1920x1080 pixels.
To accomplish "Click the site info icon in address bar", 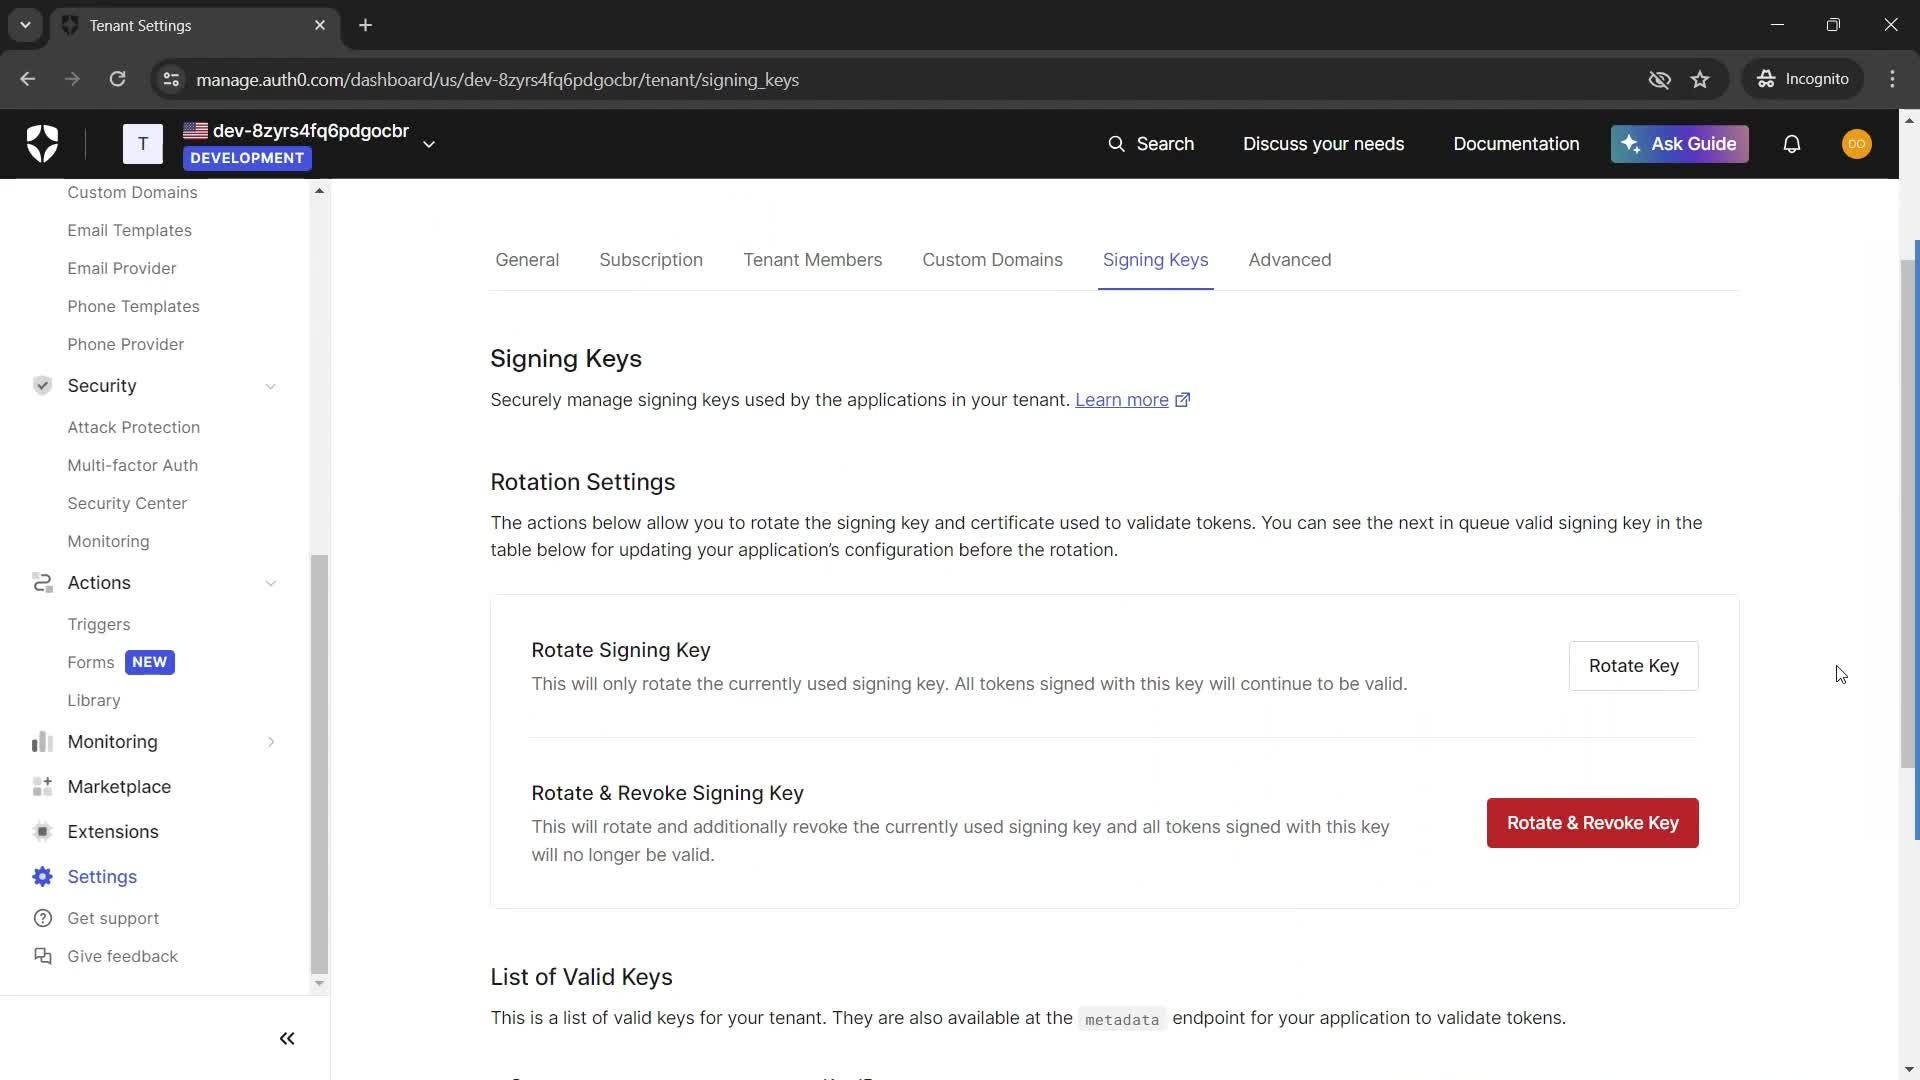I will click(171, 79).
